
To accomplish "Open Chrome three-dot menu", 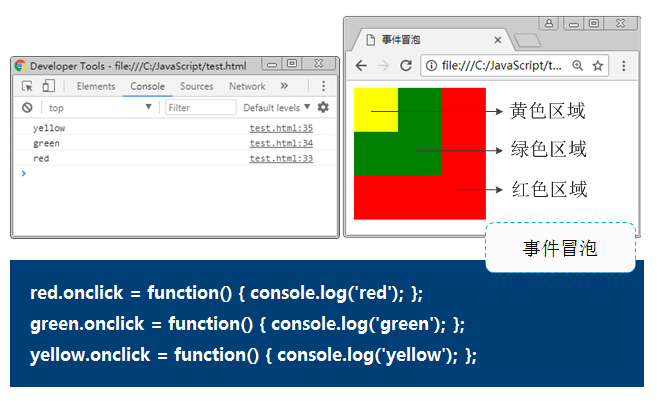I will [624, 66].
